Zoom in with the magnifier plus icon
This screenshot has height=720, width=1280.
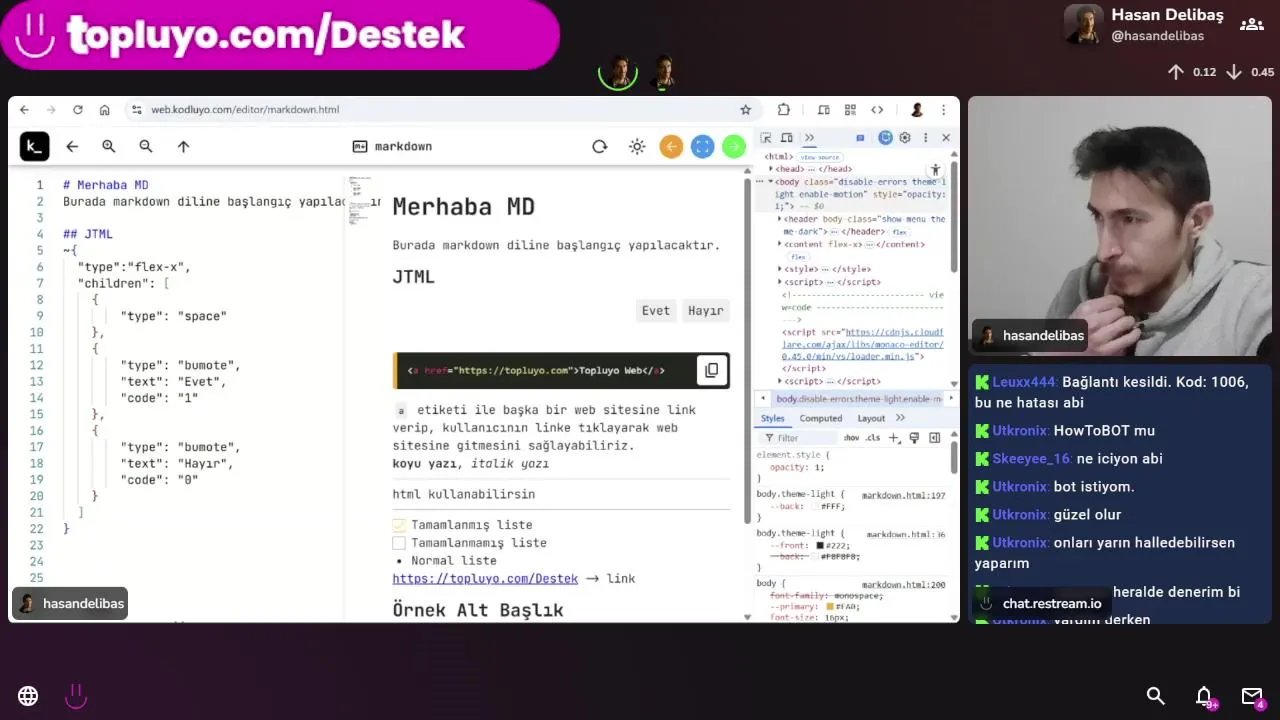pyautogui.click(x=109, y=146)
